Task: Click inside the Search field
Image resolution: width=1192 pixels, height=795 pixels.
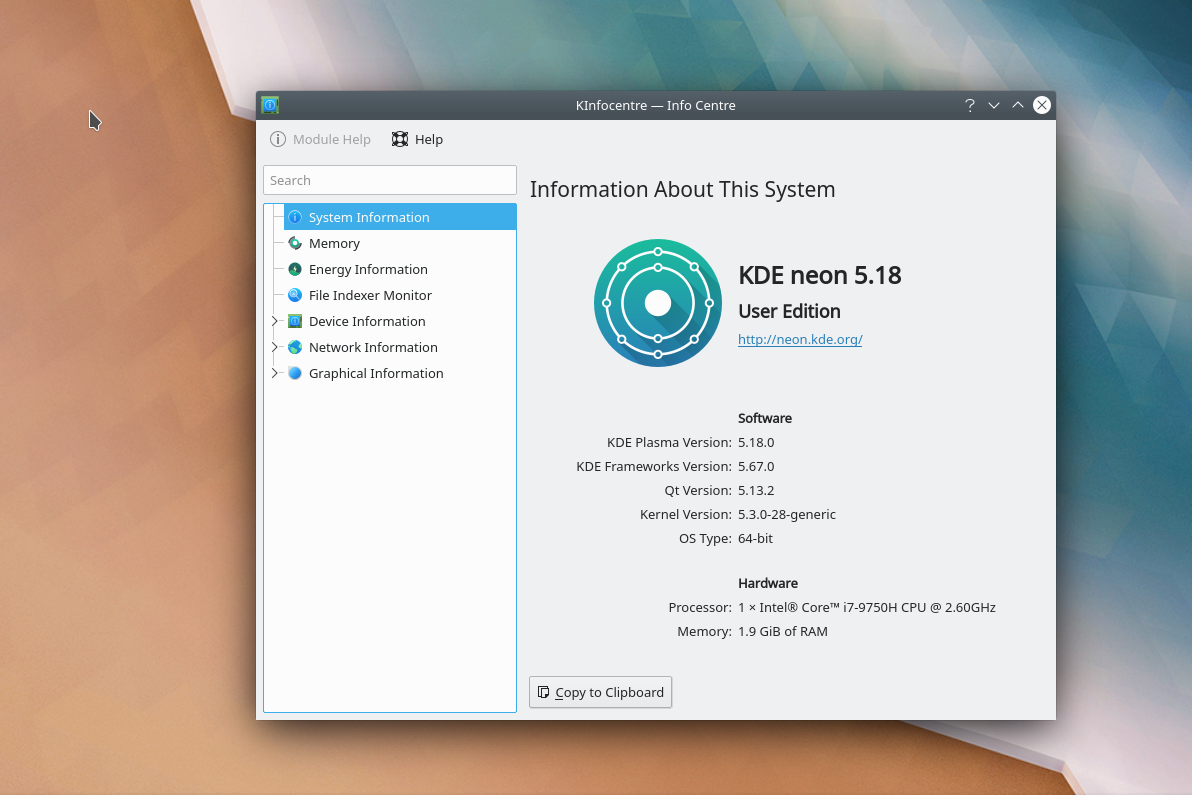Action: pyautogui.click(x=389, y=180)
